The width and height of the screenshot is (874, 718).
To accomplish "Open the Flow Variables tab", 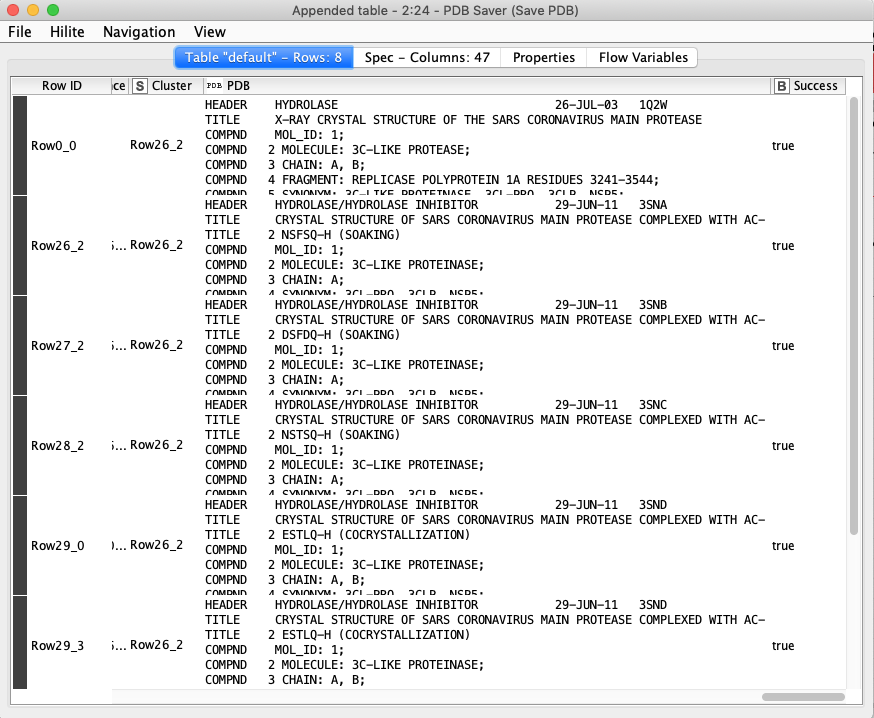I will (643, 57).
